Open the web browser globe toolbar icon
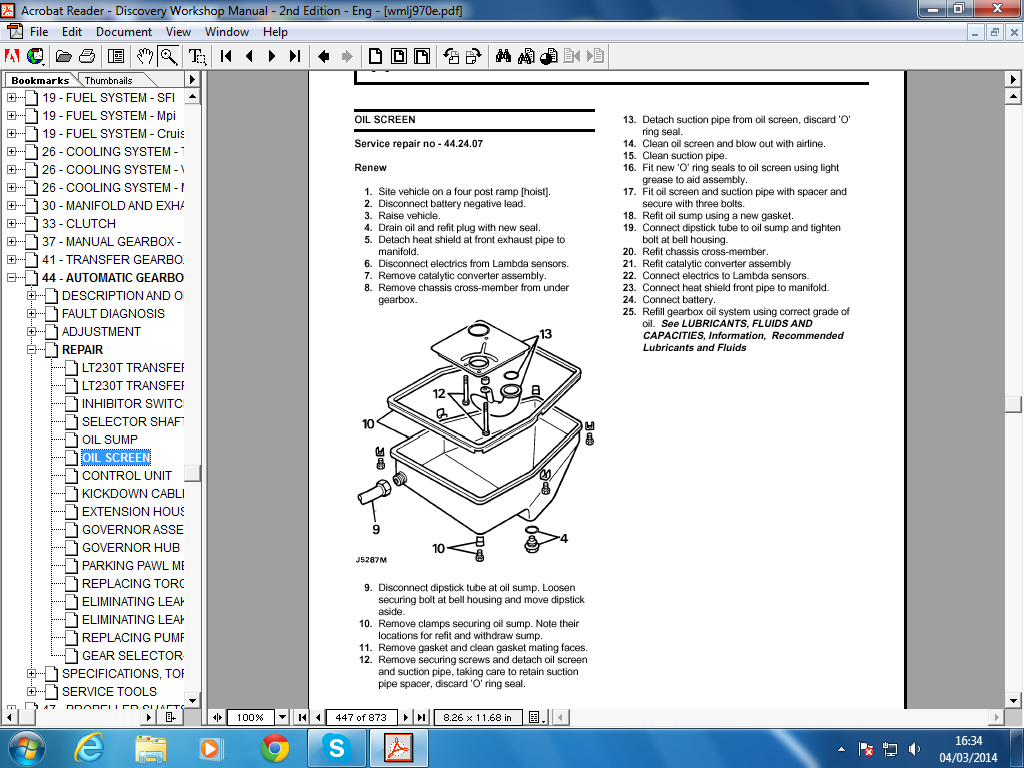Screen dimensions: 1024x768 tap(35, 56)
